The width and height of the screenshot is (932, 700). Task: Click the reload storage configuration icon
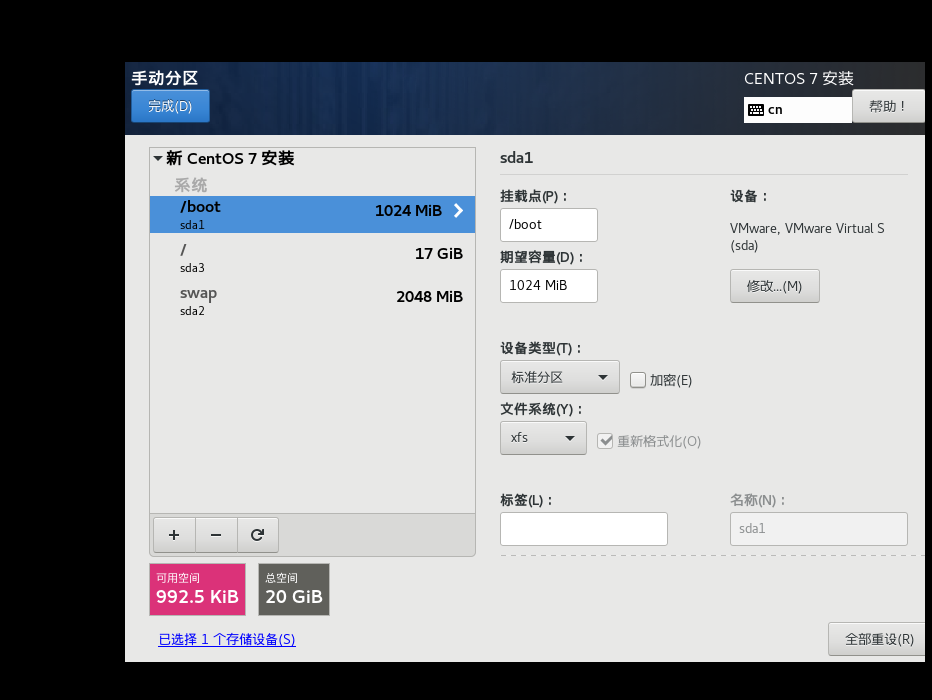pyautogui.click(x=257, y=535)
